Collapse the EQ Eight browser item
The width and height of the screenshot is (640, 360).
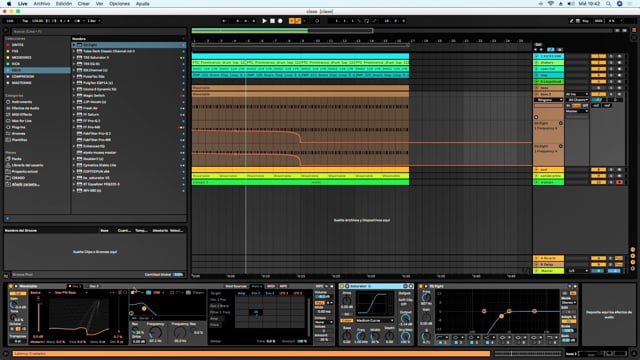click(x=74, y=45)
